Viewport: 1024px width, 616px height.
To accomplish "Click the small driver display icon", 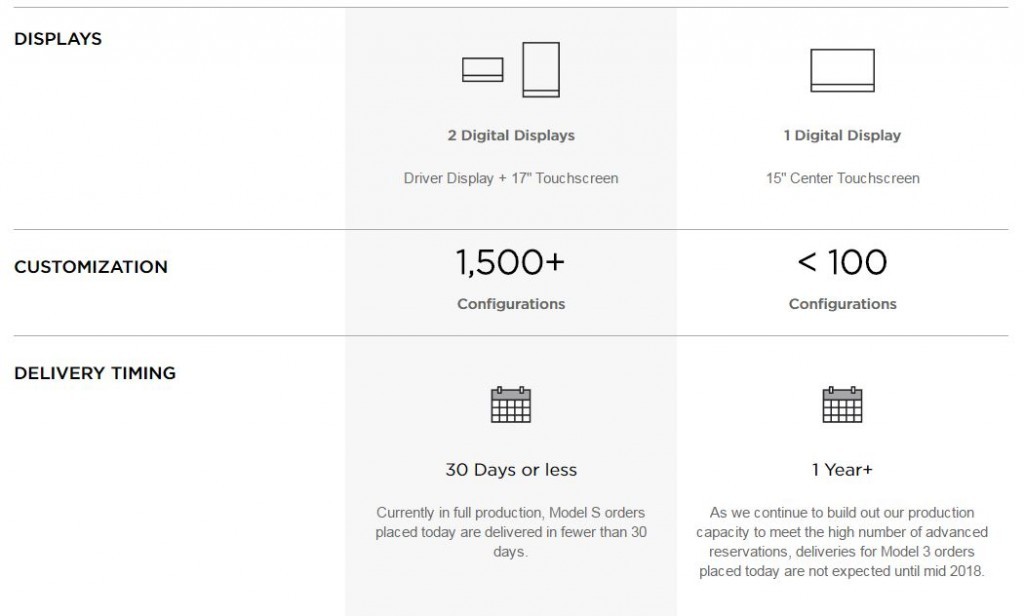I will (483, 70).
